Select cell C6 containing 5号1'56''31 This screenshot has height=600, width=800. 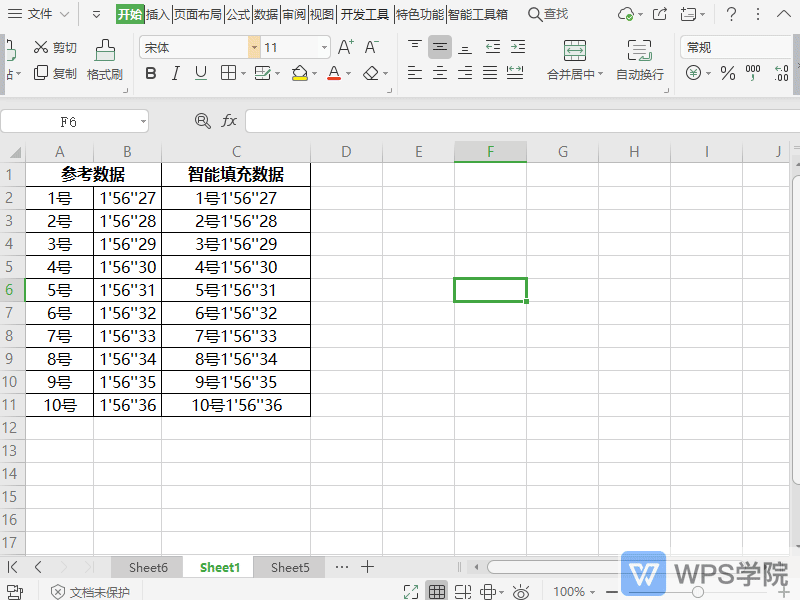[236, 290]
